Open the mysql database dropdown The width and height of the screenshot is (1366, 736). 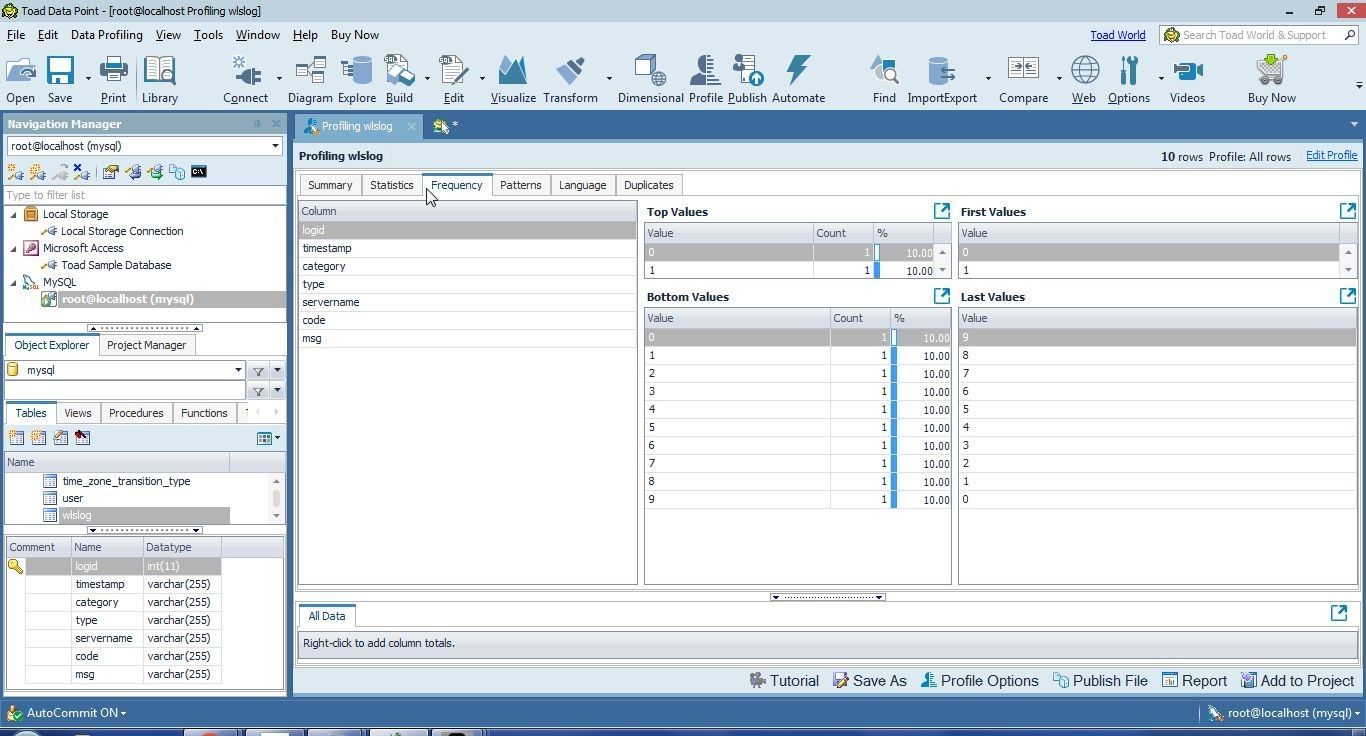coord(238,370)
